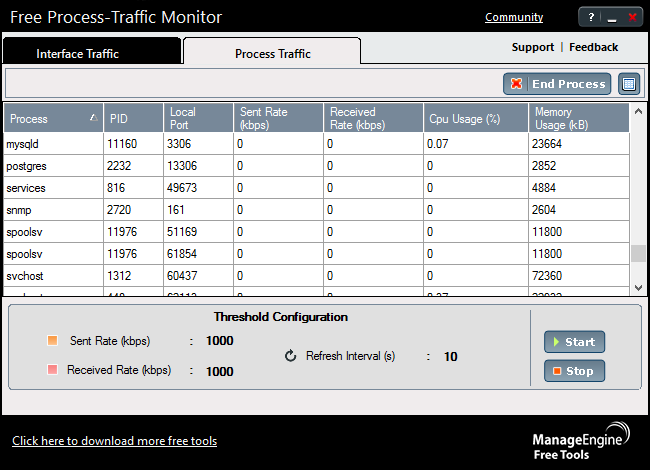
Task: Open the column chooser grid icon
Action: click(x=629, y=84)
